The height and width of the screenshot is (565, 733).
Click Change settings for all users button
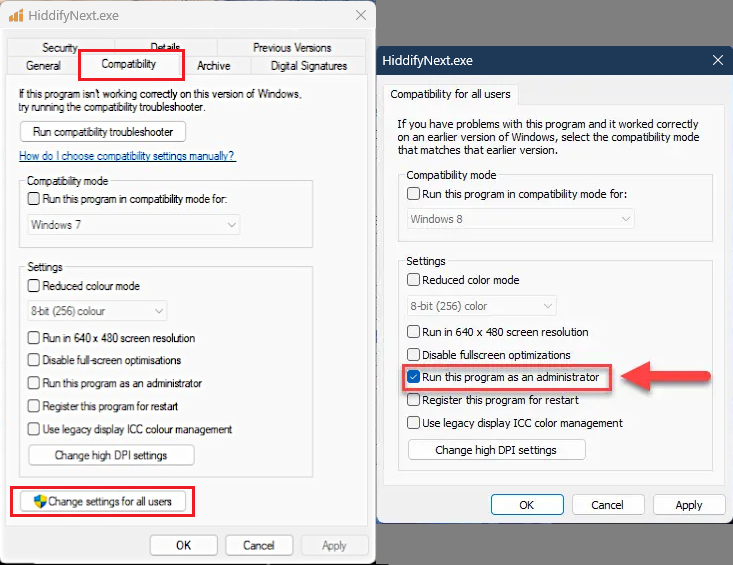[102, 501]
